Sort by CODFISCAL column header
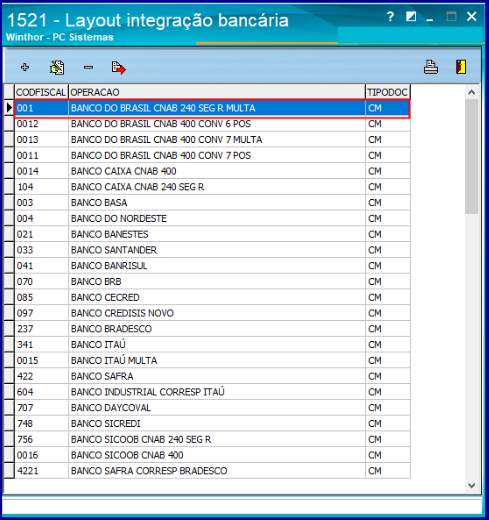Image resolution: width=489 pixels, height=520 pixels. 41,92
